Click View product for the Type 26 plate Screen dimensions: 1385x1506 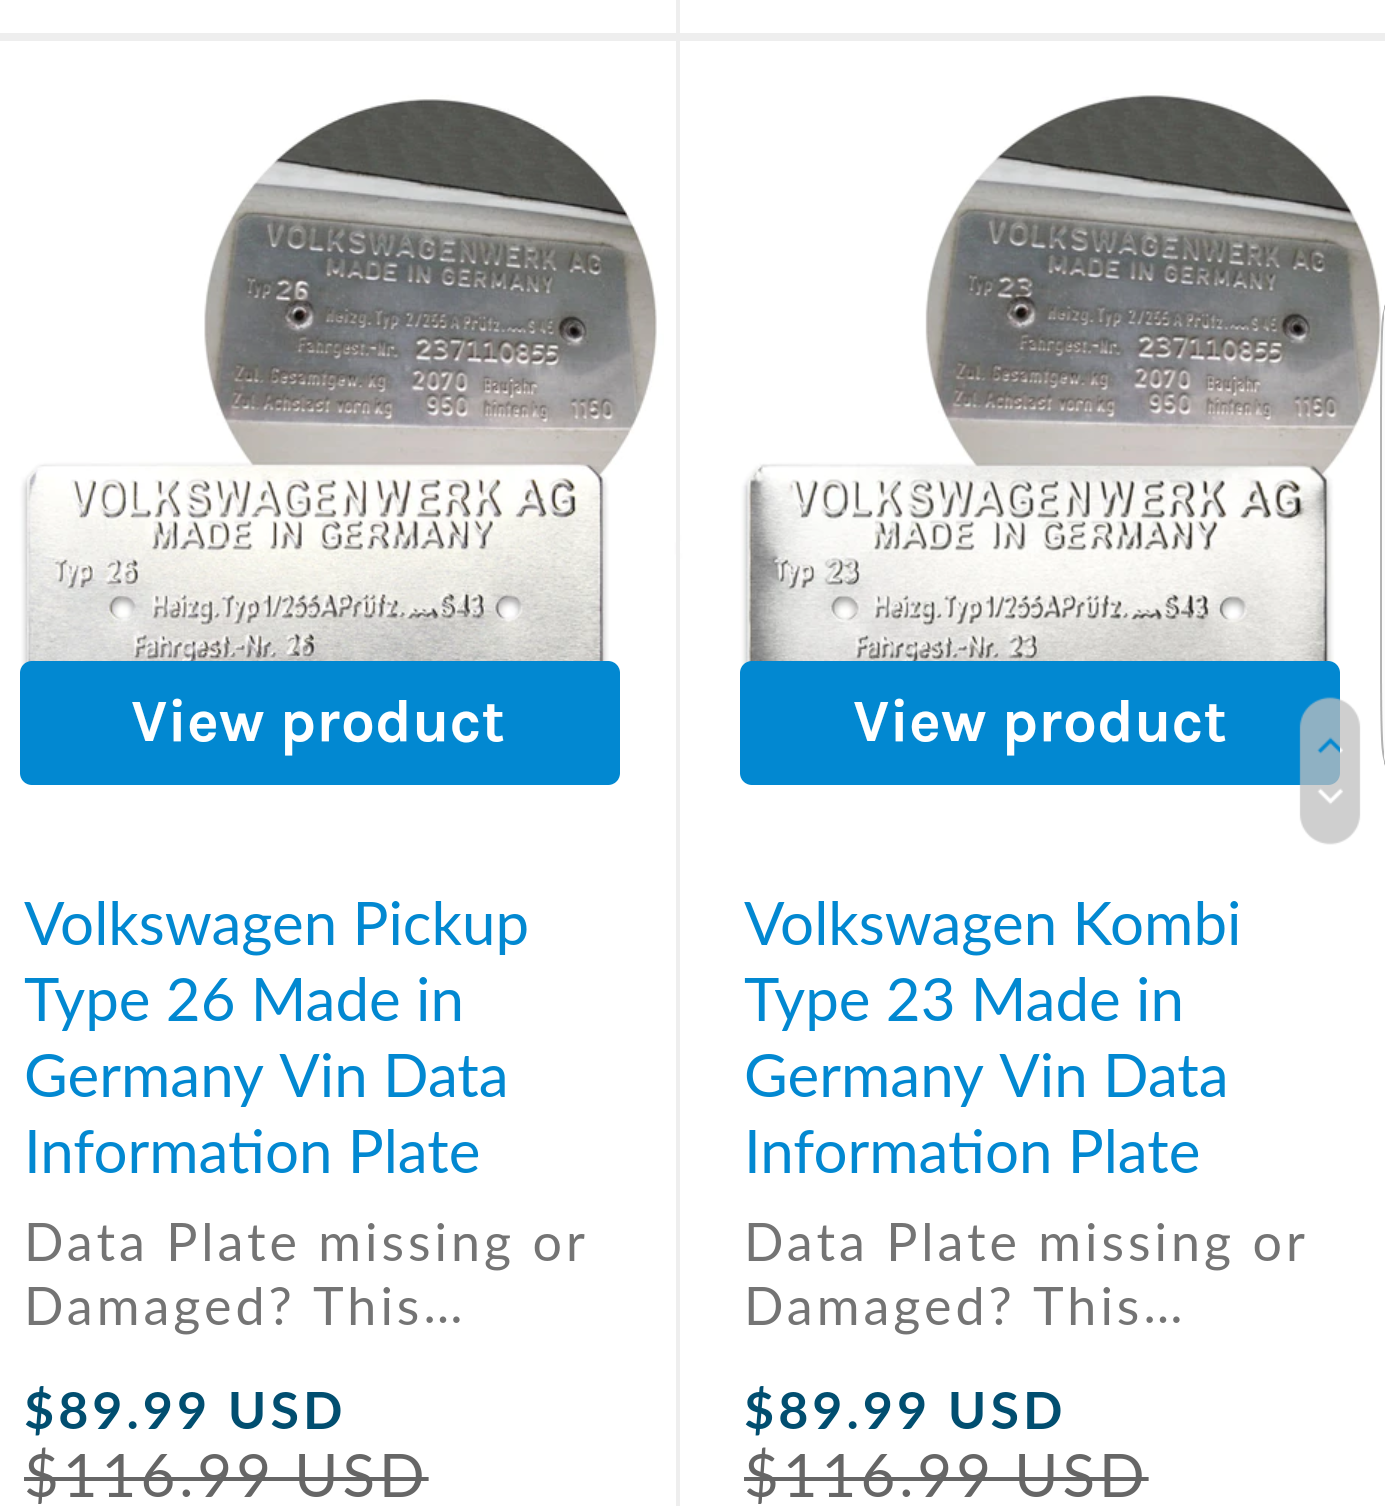pyautogui.click(x=320, y=722)
